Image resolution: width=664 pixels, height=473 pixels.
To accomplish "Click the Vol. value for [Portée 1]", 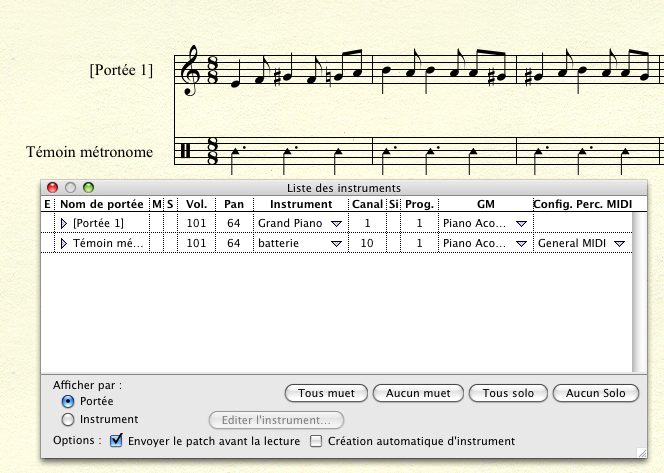I will [x=196, y=223].
